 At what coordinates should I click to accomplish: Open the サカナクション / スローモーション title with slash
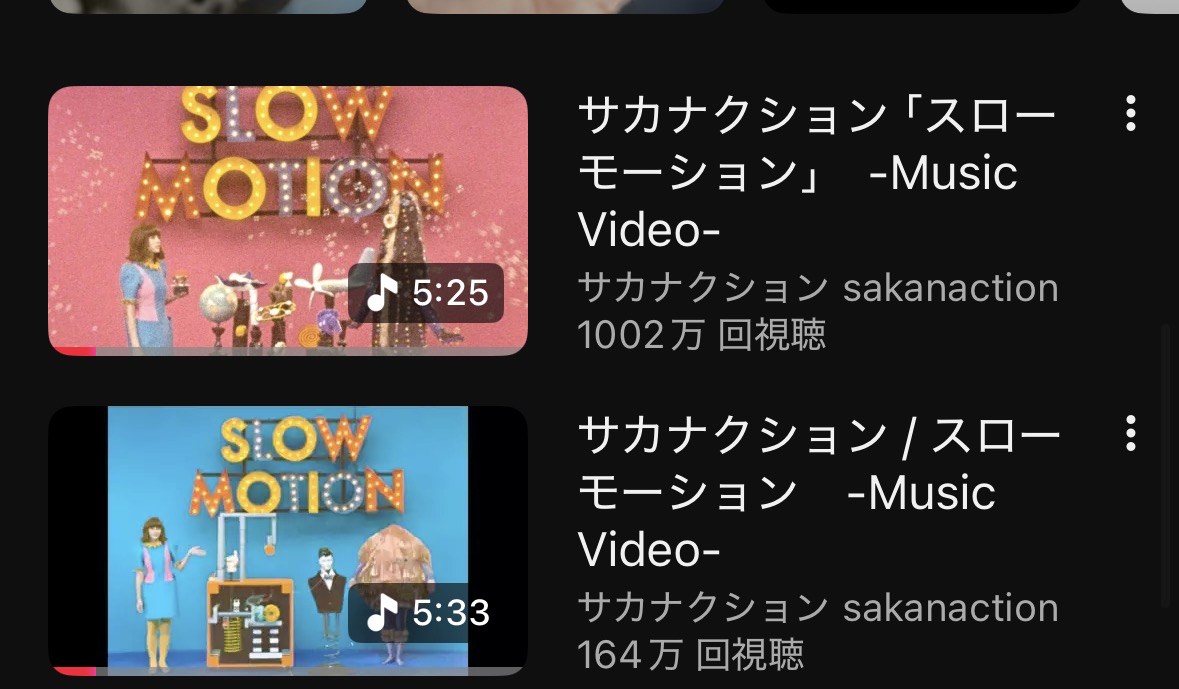click(818, 493)
